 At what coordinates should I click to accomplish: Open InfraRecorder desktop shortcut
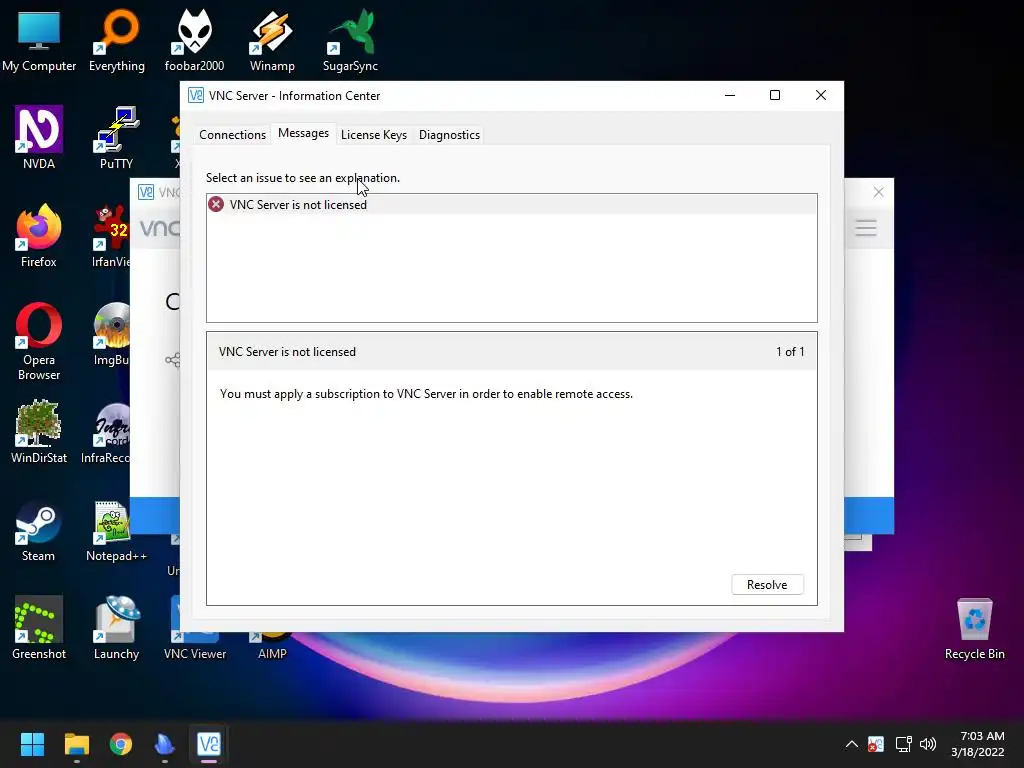(106, 432)
